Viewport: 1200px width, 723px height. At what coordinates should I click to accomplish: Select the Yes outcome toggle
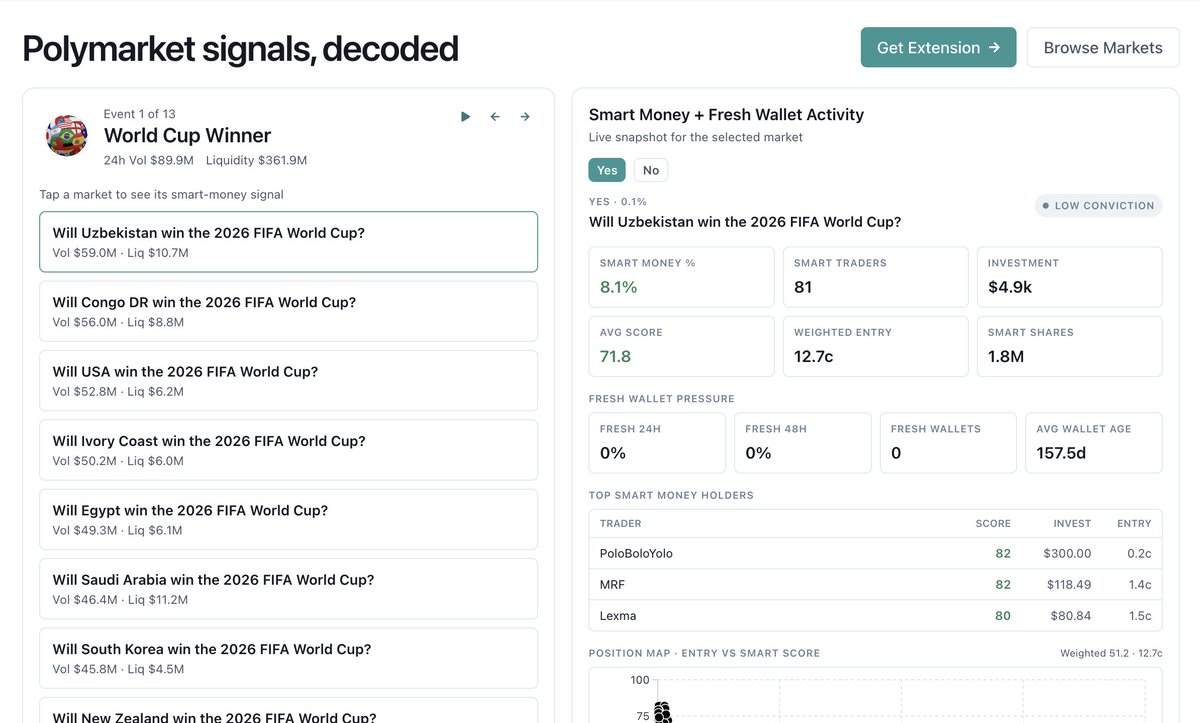tap(607, 170)
